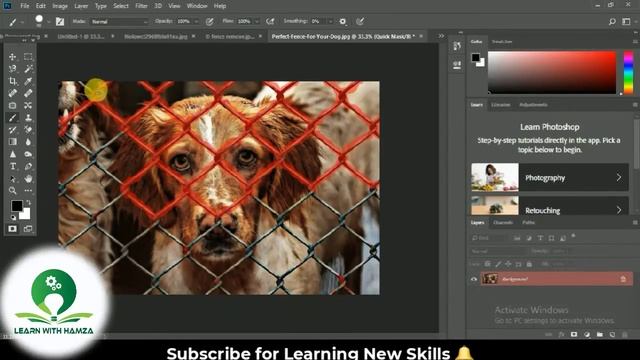Click foreground color swatch in toolbox
The image size is (640, 360).
pyautogui.click(x=17, y=206)
